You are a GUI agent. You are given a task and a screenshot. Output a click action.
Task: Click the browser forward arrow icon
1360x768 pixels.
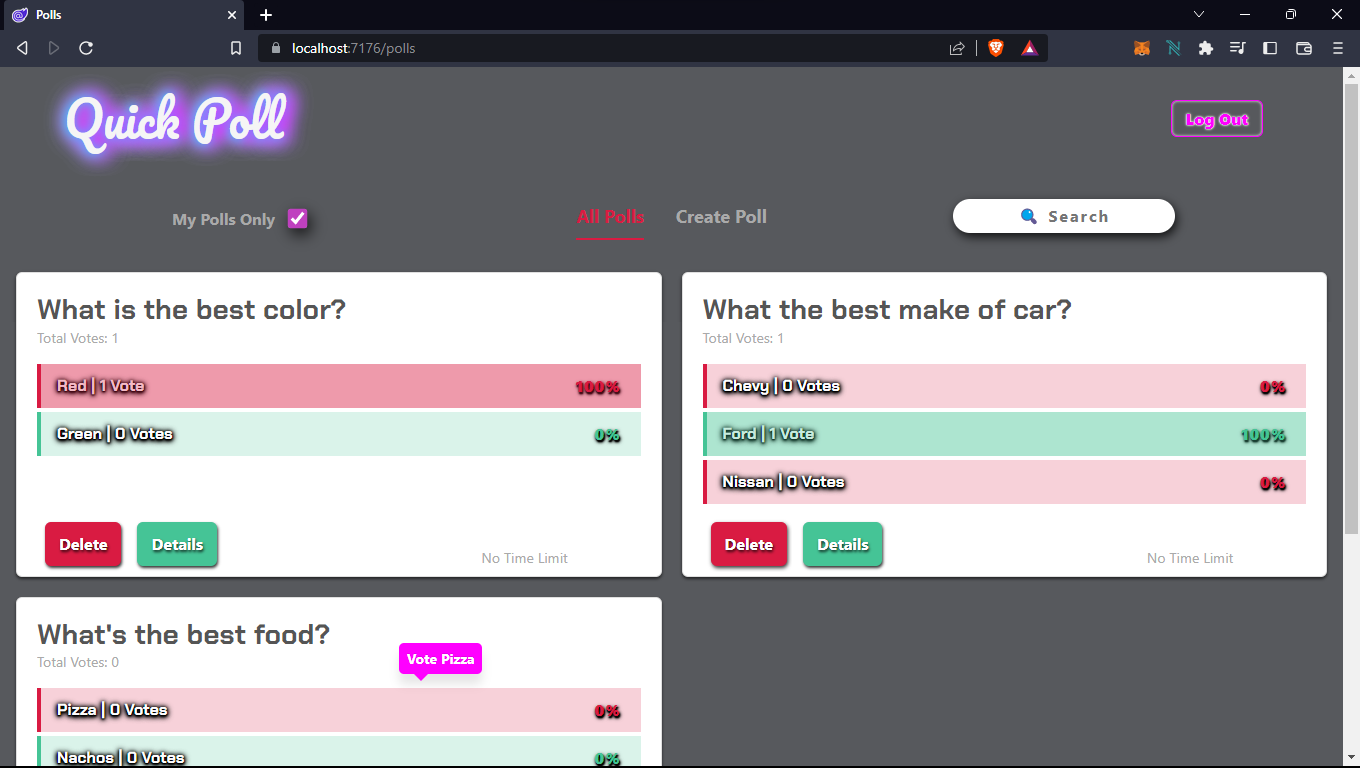[54, 48]
